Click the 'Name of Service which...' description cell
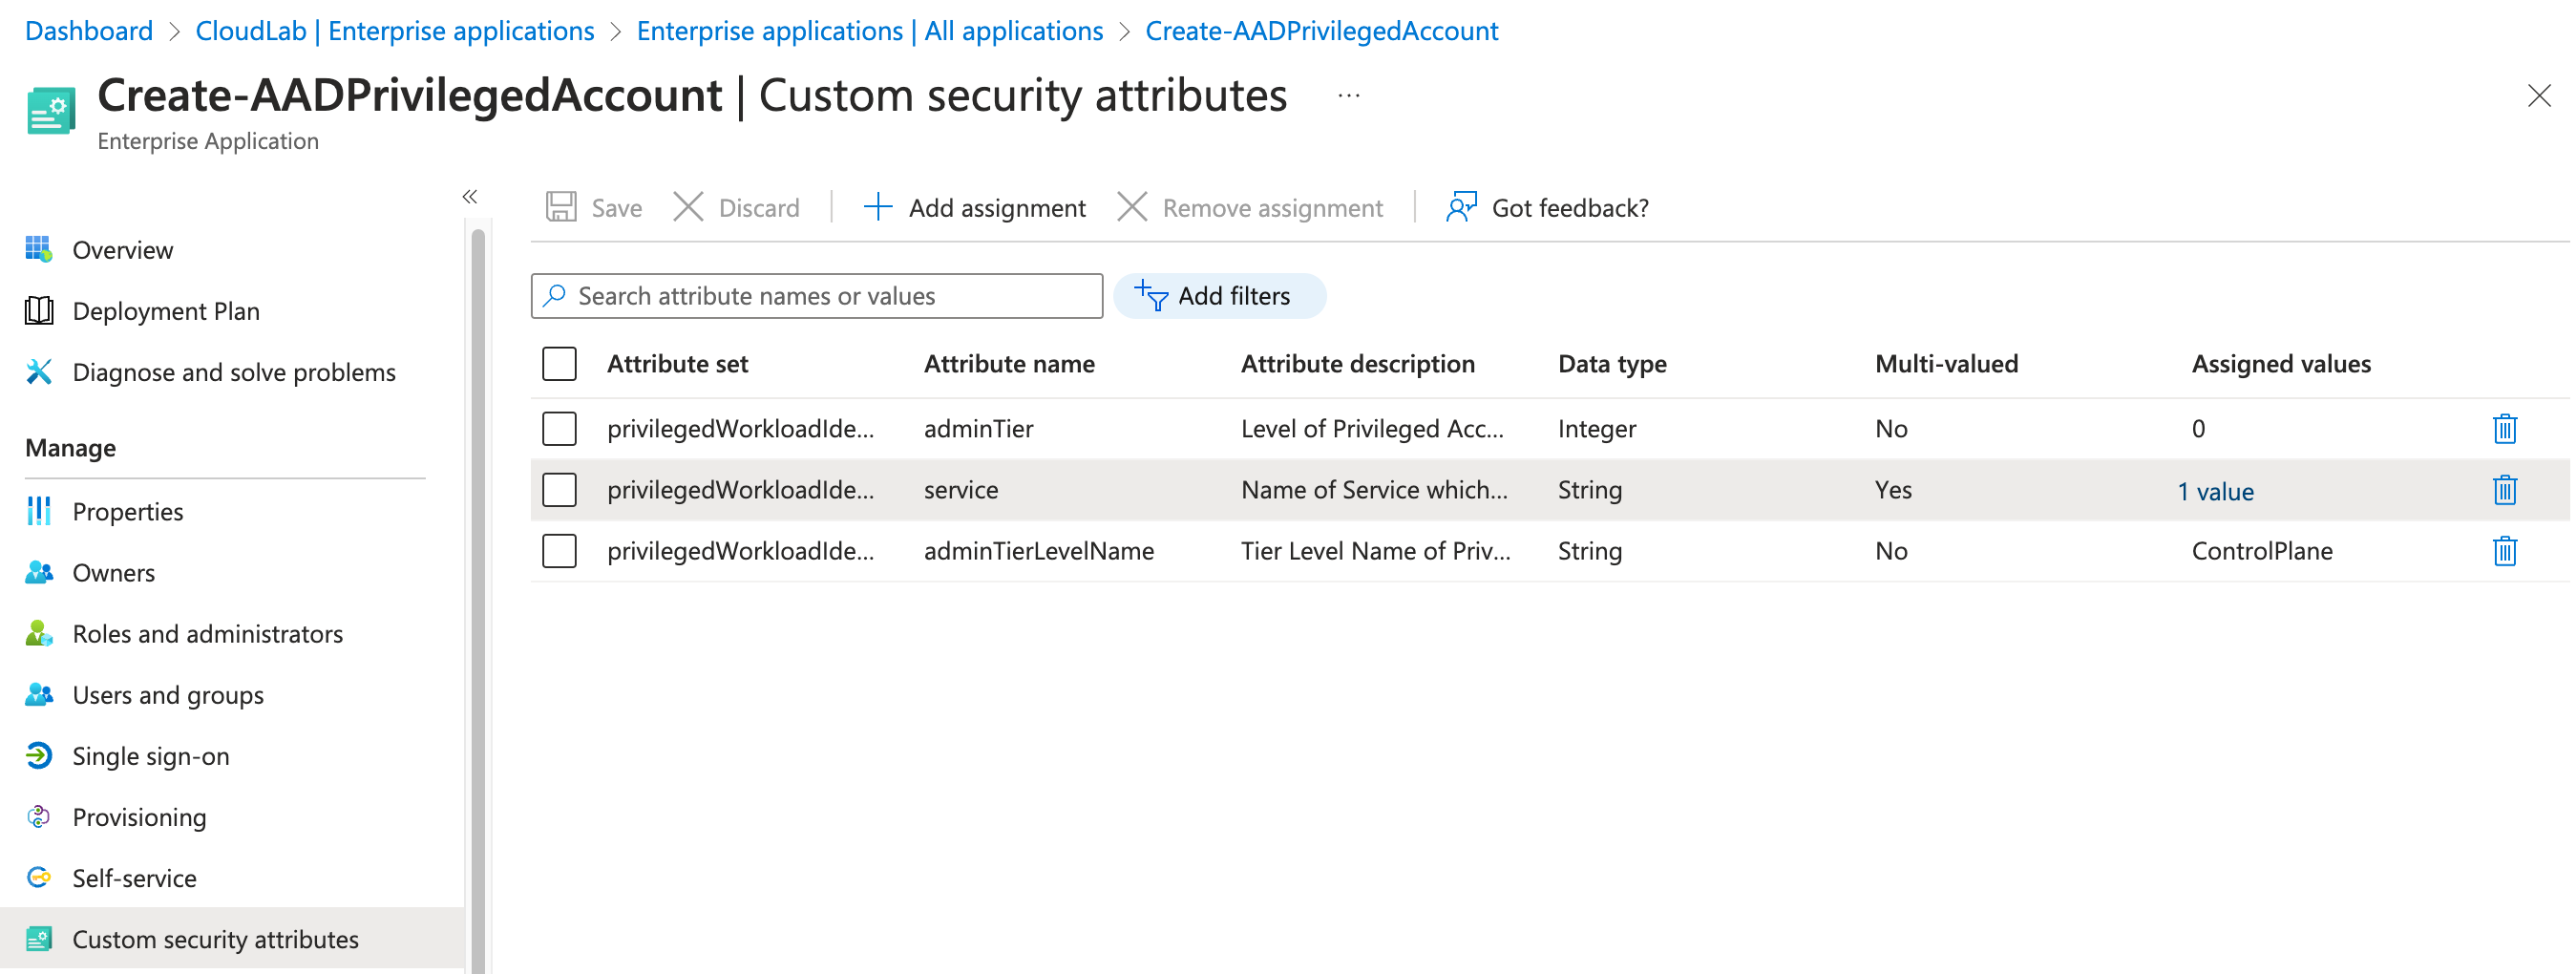This screenshot has height=974, width=2576. (1374, 489)
